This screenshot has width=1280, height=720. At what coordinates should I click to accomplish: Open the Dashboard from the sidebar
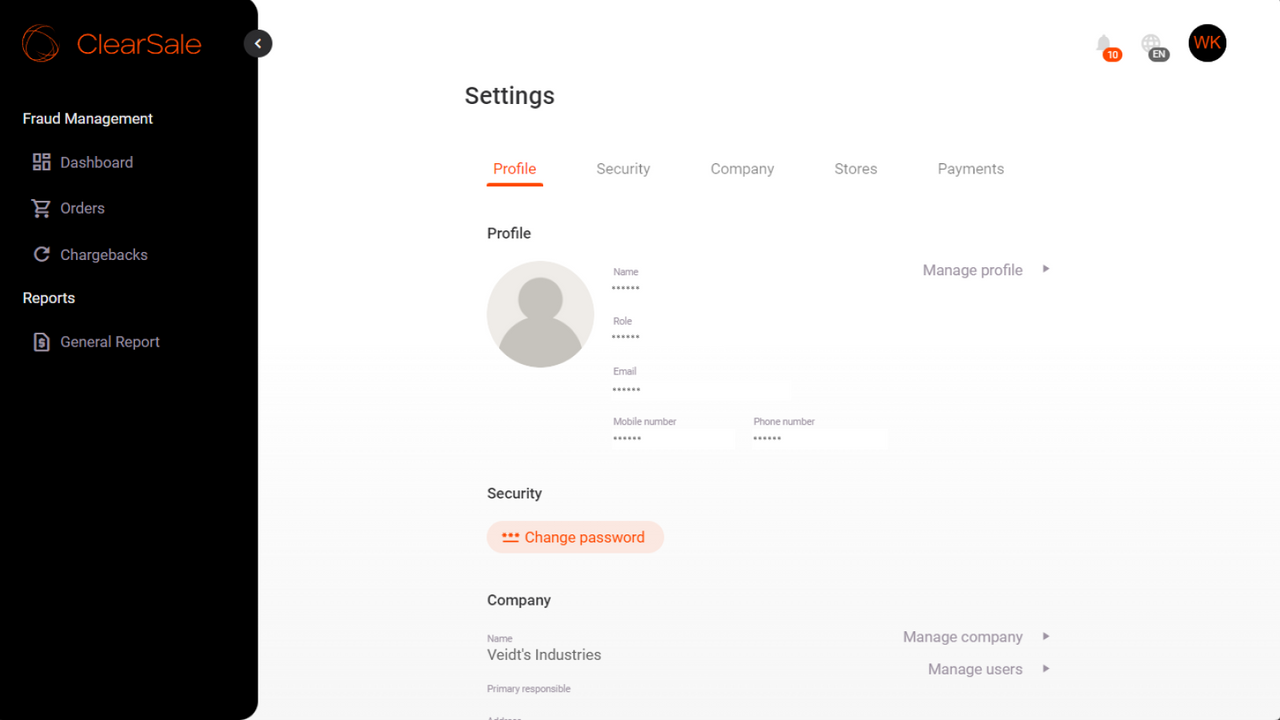click(x=96, y=162)
